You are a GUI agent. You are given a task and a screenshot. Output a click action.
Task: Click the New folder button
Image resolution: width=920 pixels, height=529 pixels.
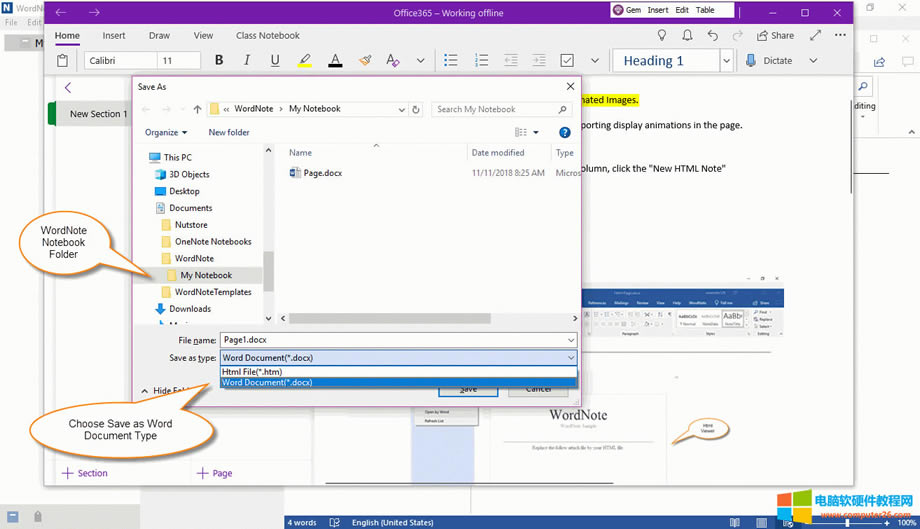pyautogui.click(x=229, y=132)
